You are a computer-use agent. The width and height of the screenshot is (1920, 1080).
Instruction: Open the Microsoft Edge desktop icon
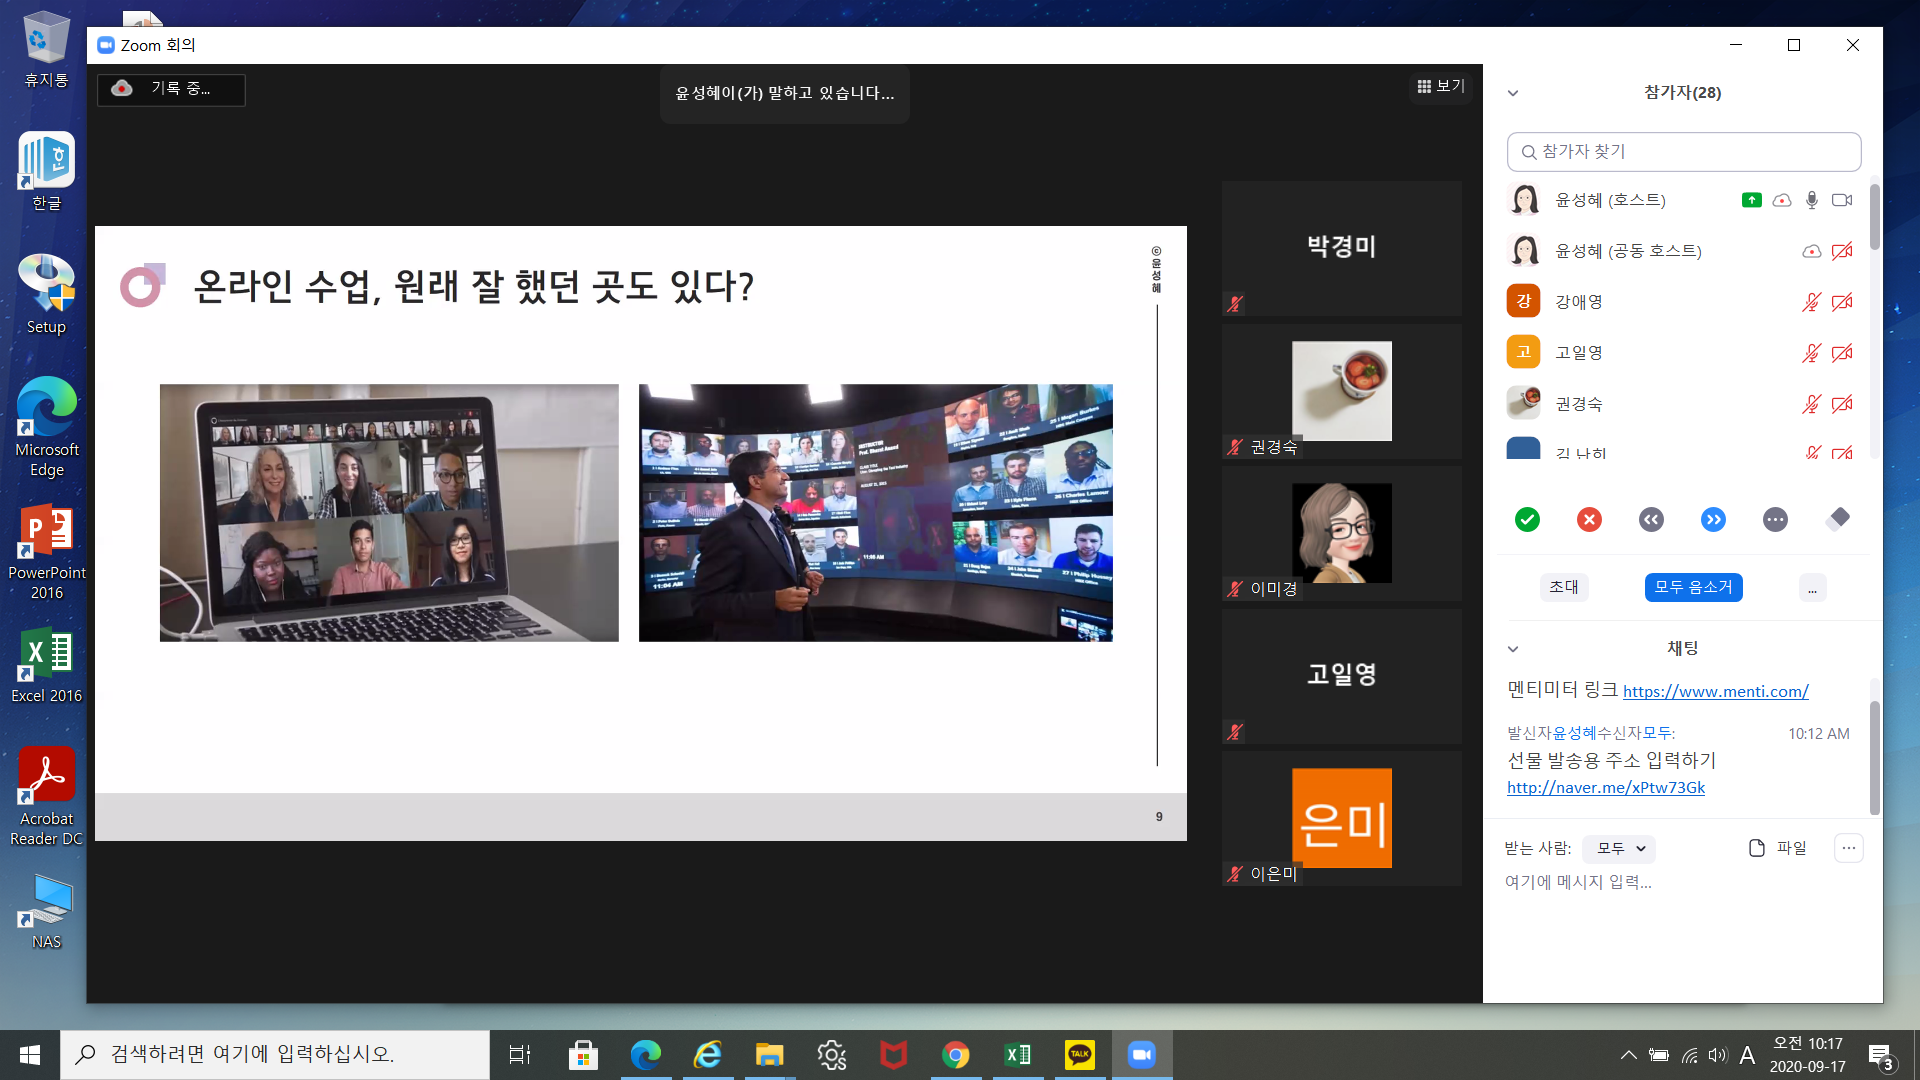(46, 428)
